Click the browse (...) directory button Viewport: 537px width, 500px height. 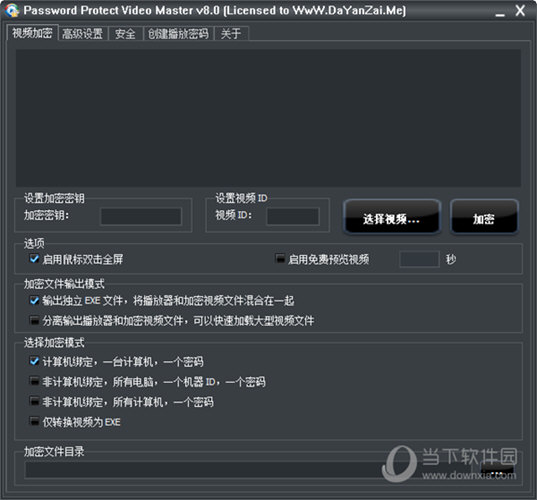click(497, 471)
